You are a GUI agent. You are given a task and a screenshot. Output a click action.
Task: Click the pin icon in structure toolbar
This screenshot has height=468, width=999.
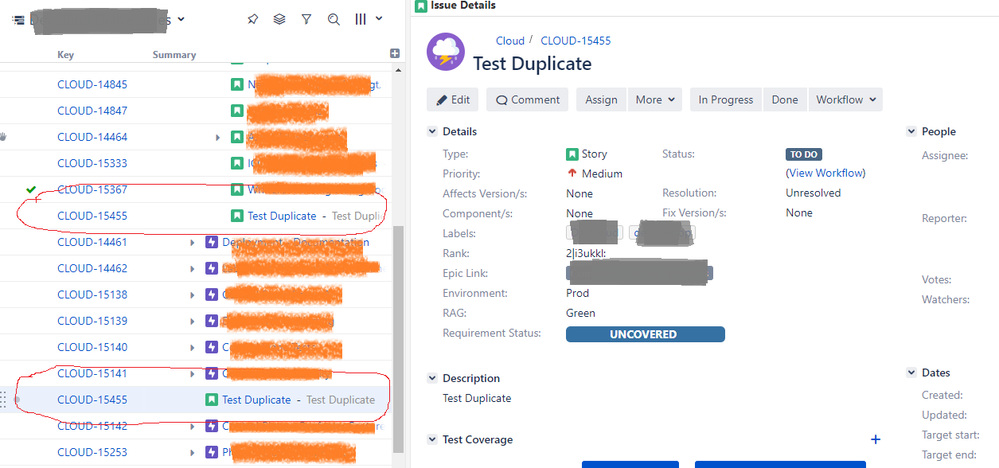point(252,19)
